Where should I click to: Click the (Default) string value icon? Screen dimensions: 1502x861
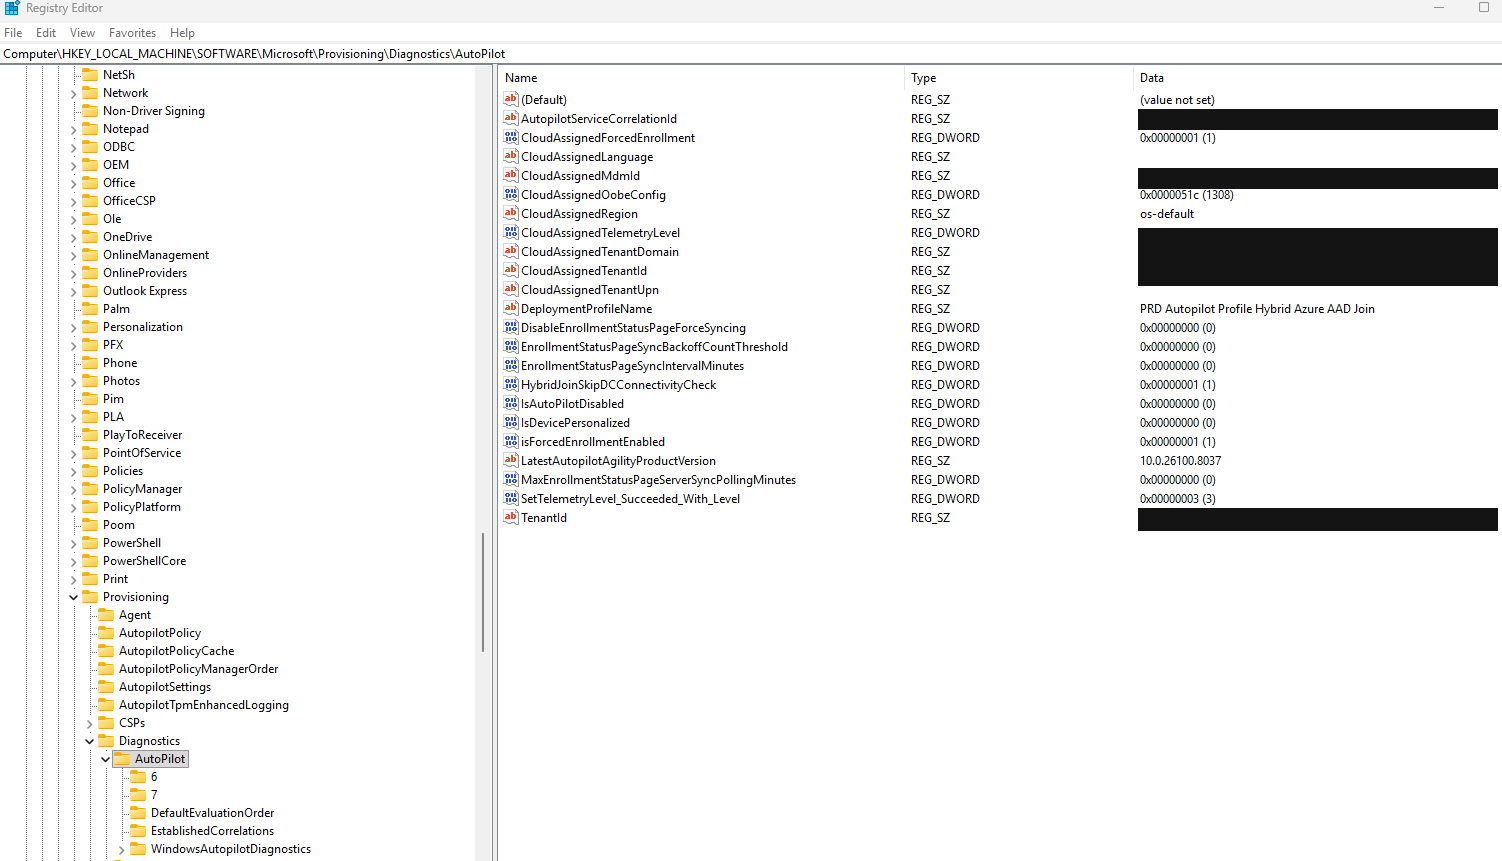(x=511, y=99)
